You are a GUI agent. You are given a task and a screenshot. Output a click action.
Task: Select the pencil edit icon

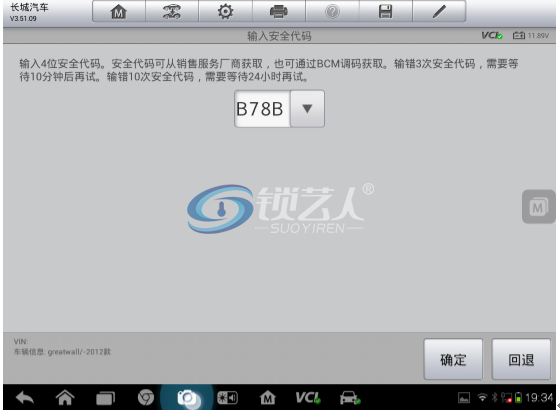[439, 12]
